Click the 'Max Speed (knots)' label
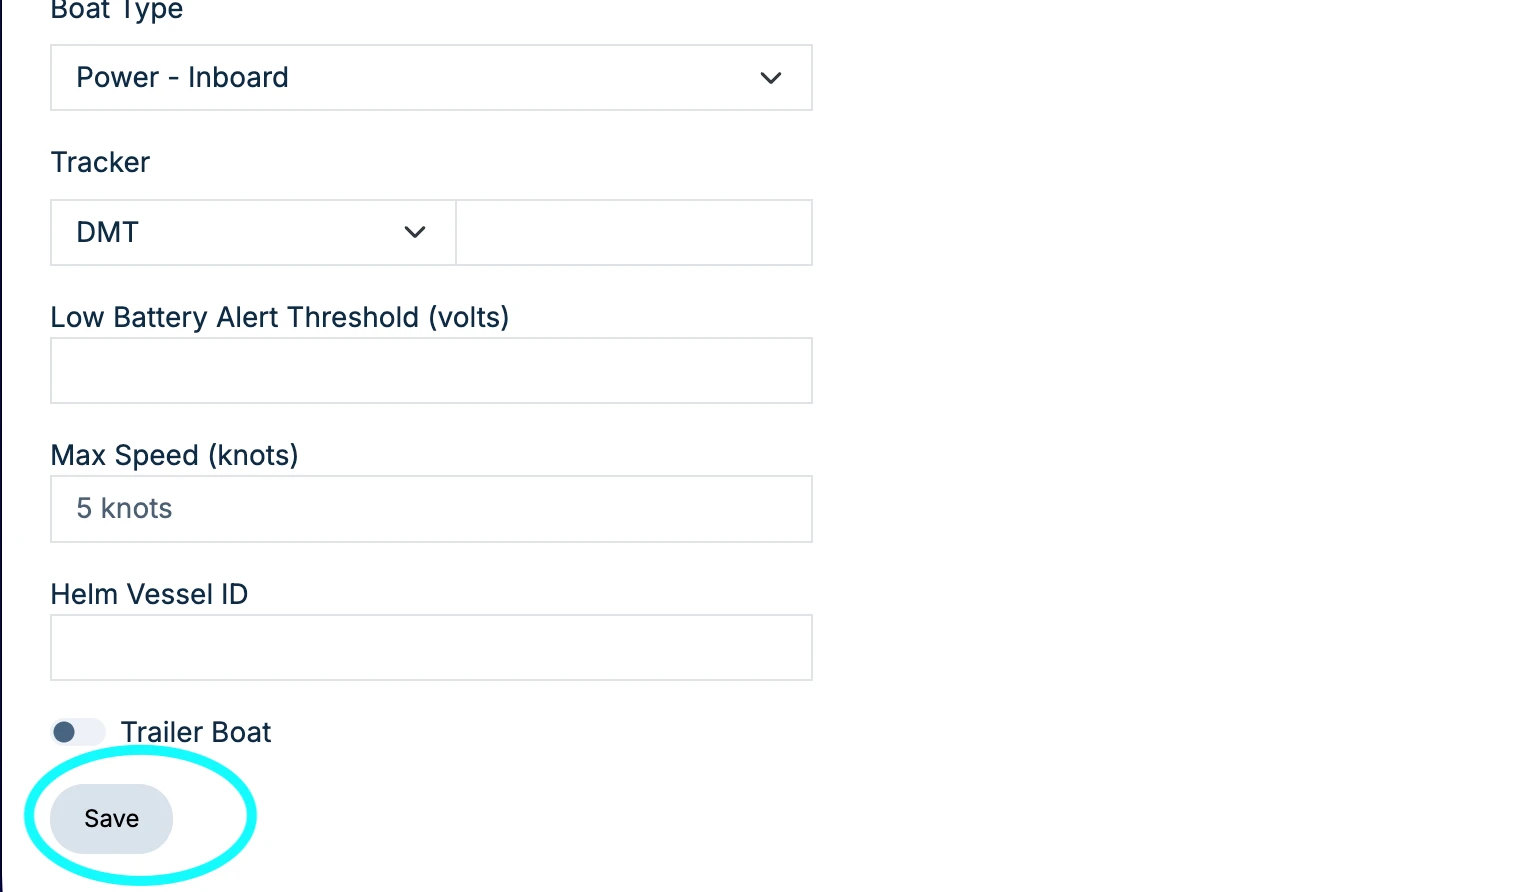 coord(174,455)
